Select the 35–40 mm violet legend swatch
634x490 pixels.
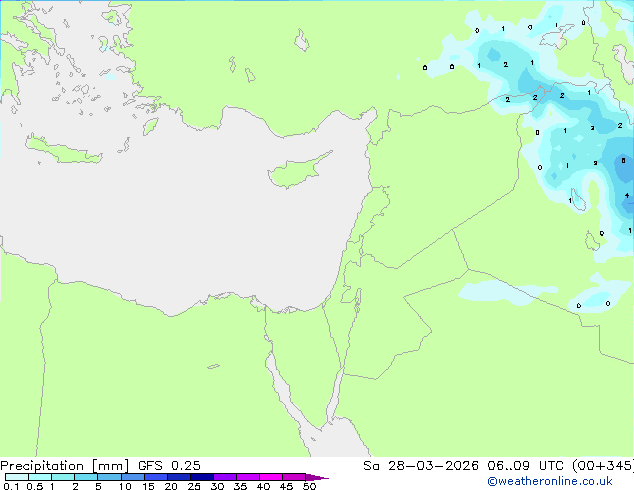click(248, 477)
